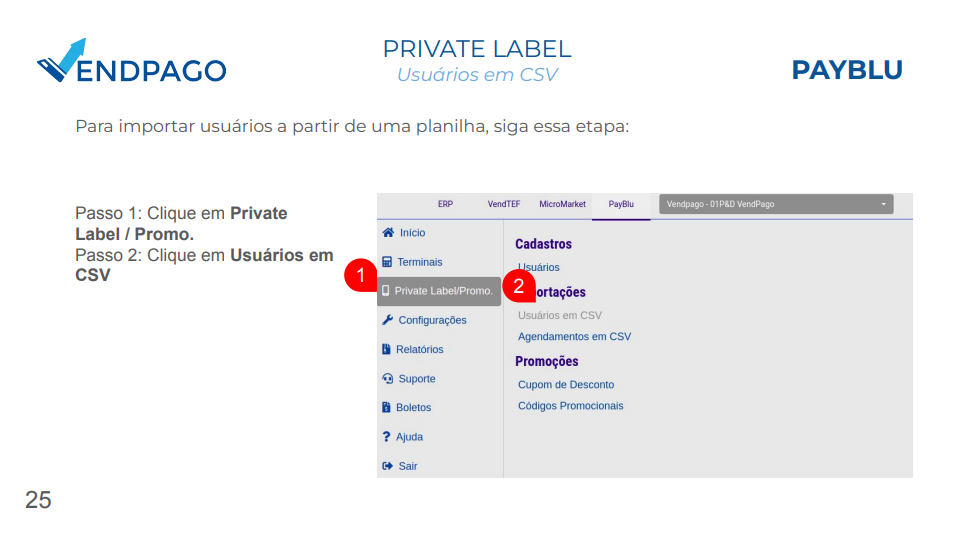Click the Usuários link under Cadastros
This screenshot has height=533, width=954.
[x=539, y=267]
